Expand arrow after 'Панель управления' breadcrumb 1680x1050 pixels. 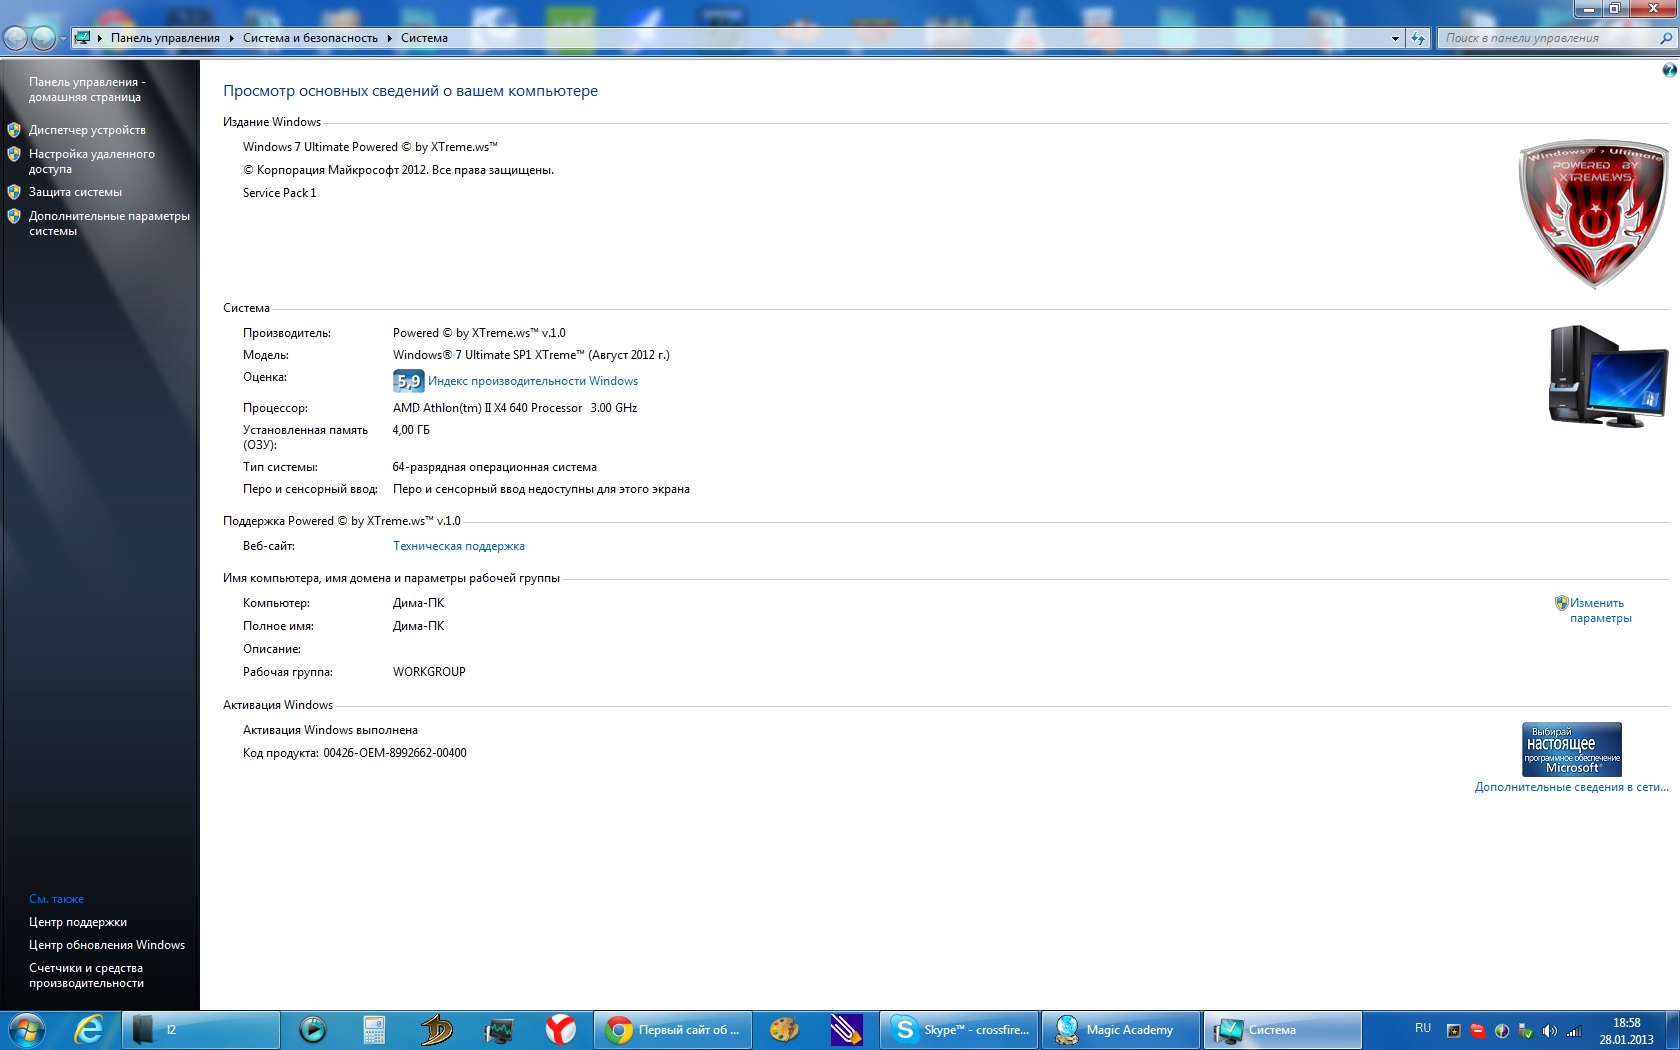point(231,38)
